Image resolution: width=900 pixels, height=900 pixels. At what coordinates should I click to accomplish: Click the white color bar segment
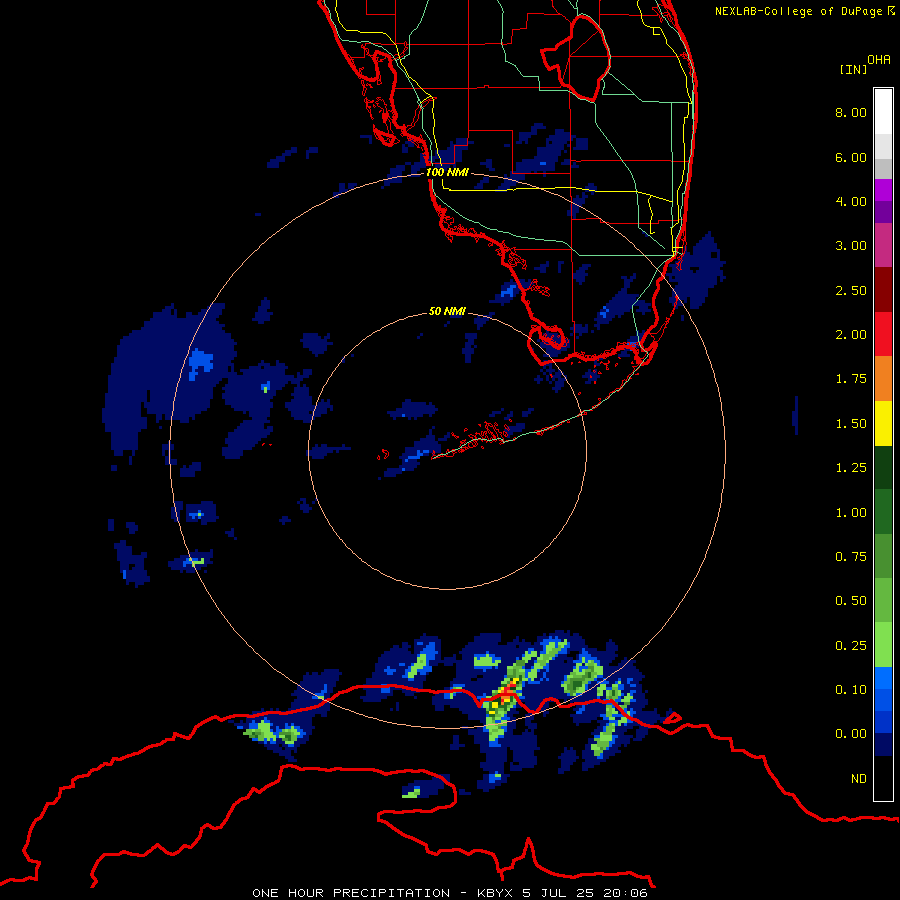pyautogui.click(x=883, y=112)
